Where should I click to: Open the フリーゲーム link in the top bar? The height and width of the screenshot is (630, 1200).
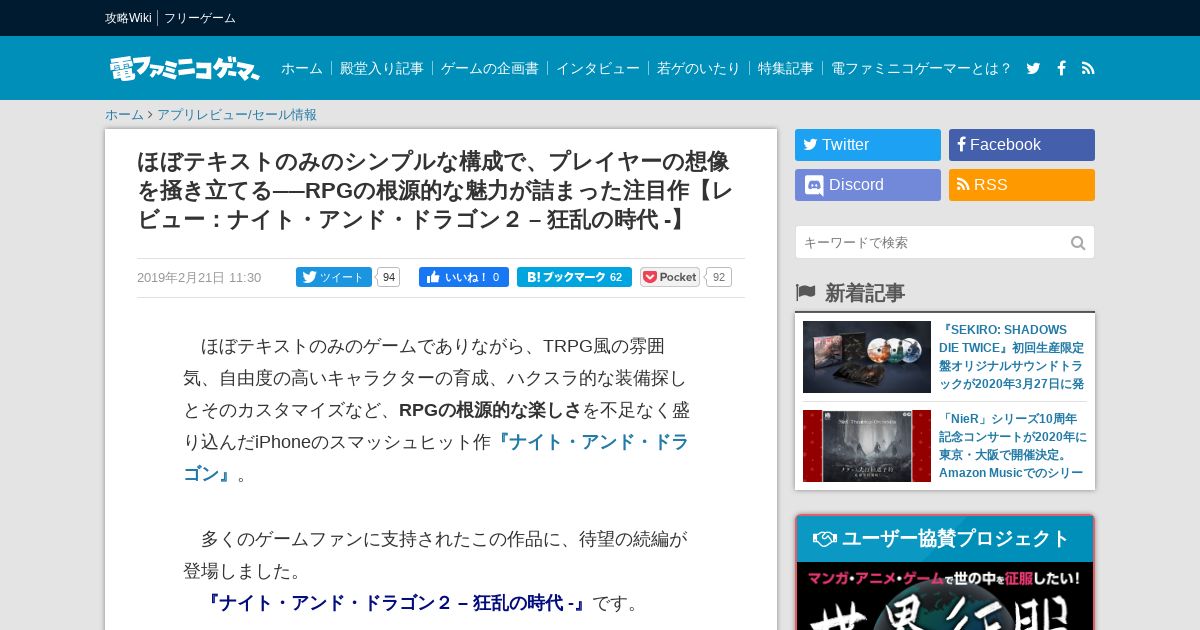200,18
